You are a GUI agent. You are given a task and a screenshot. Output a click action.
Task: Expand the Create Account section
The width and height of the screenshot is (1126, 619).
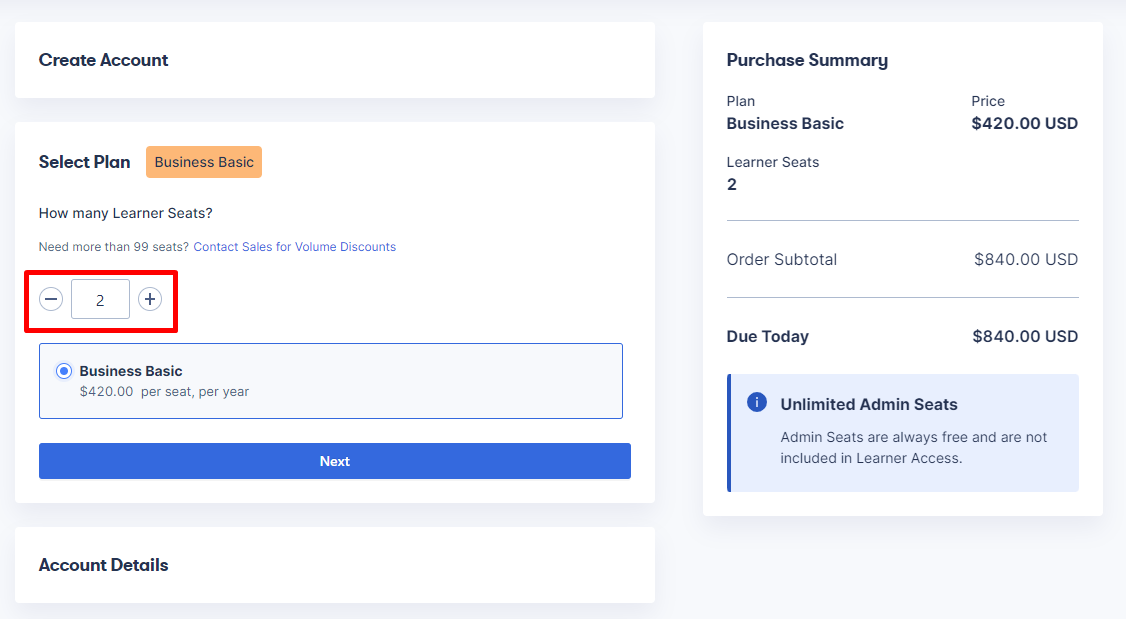[335, 60]
